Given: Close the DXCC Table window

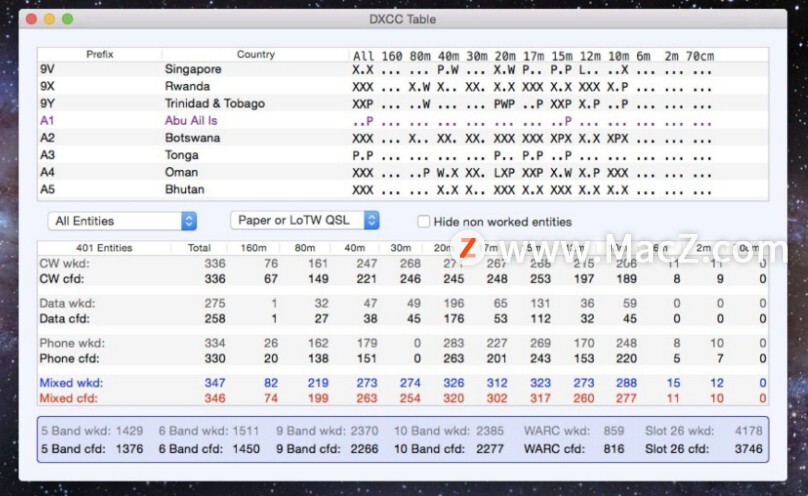Looking at the screenshot, I should pos(31,19).
